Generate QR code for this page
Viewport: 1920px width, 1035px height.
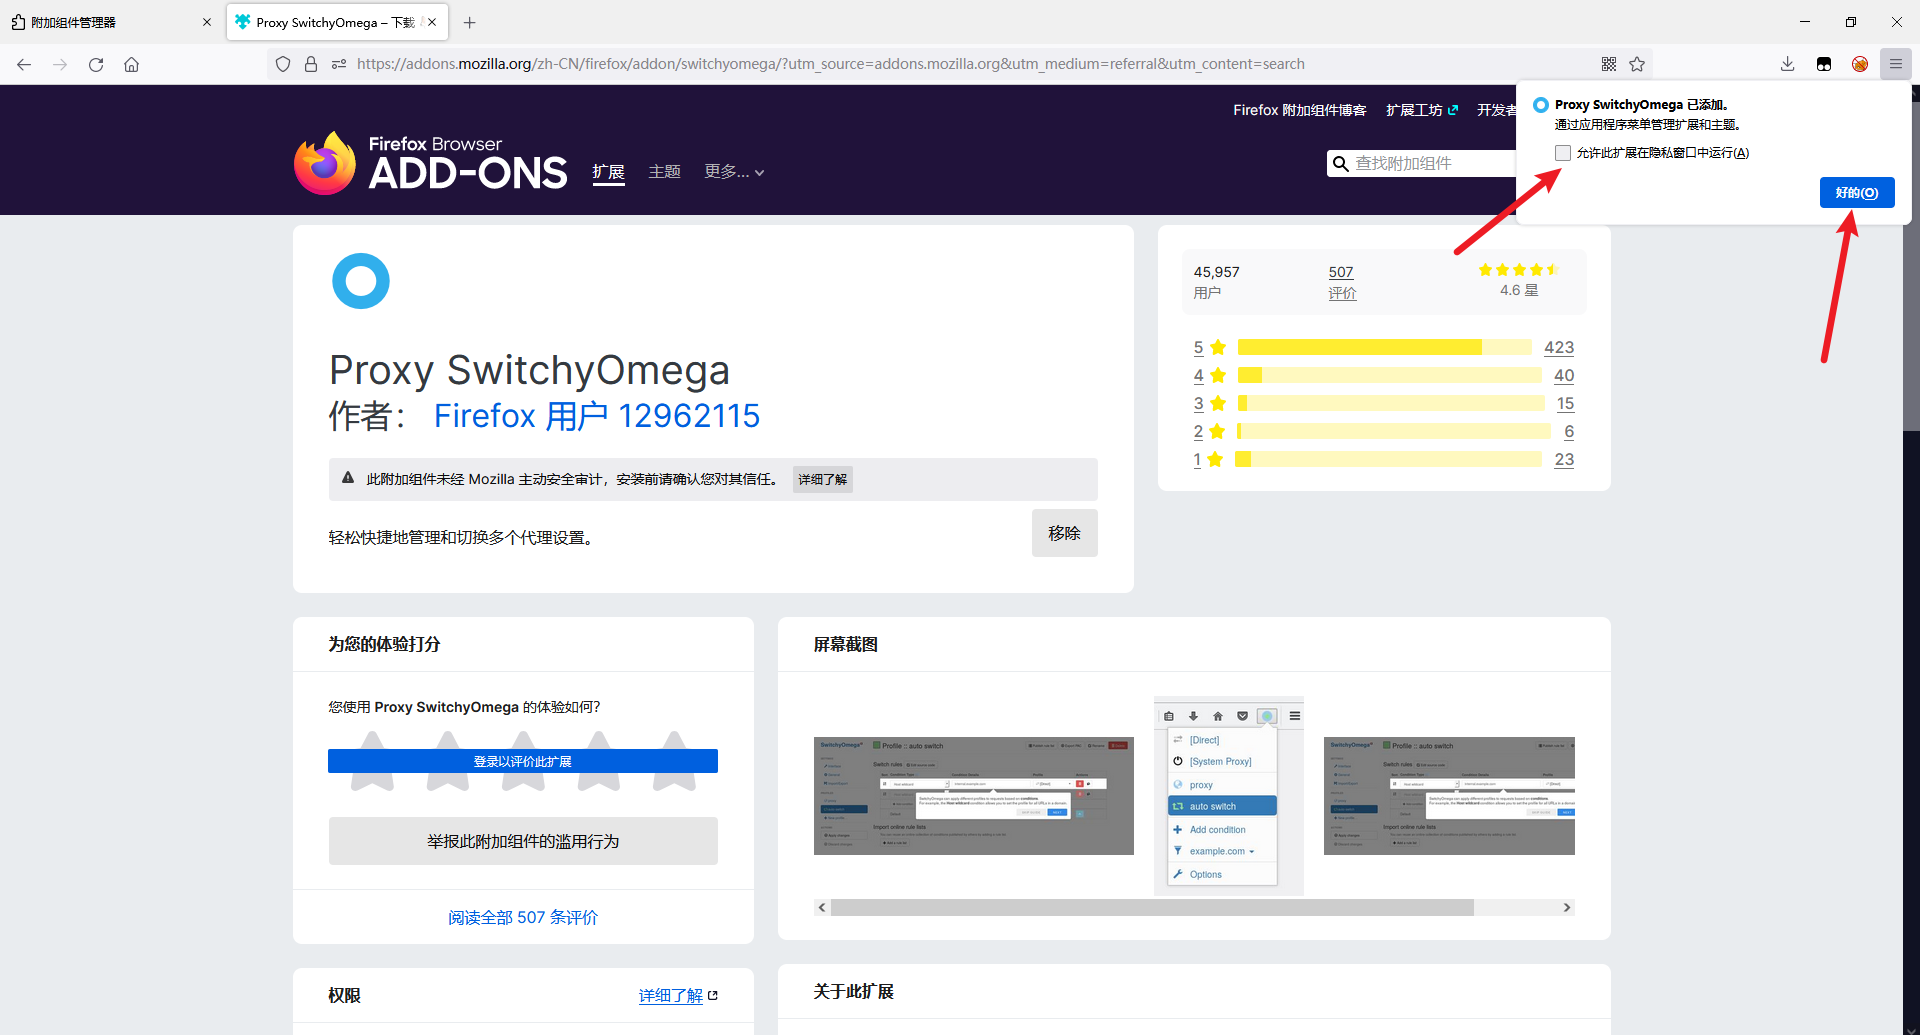click(1609, 64)
